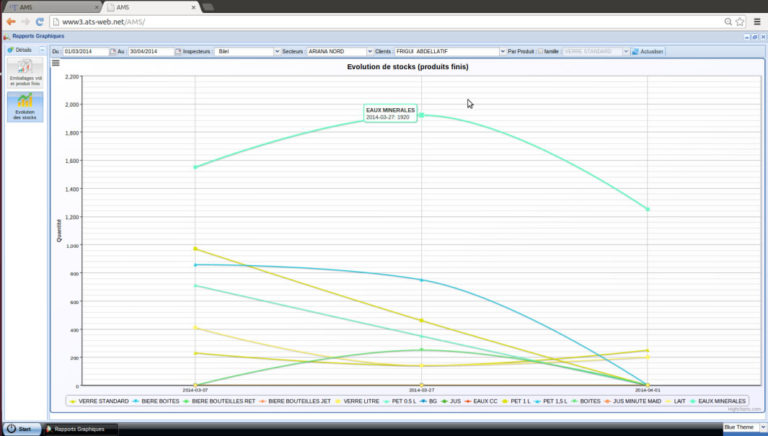Hide the BIERE BOITES series in legend

[154, 400]
